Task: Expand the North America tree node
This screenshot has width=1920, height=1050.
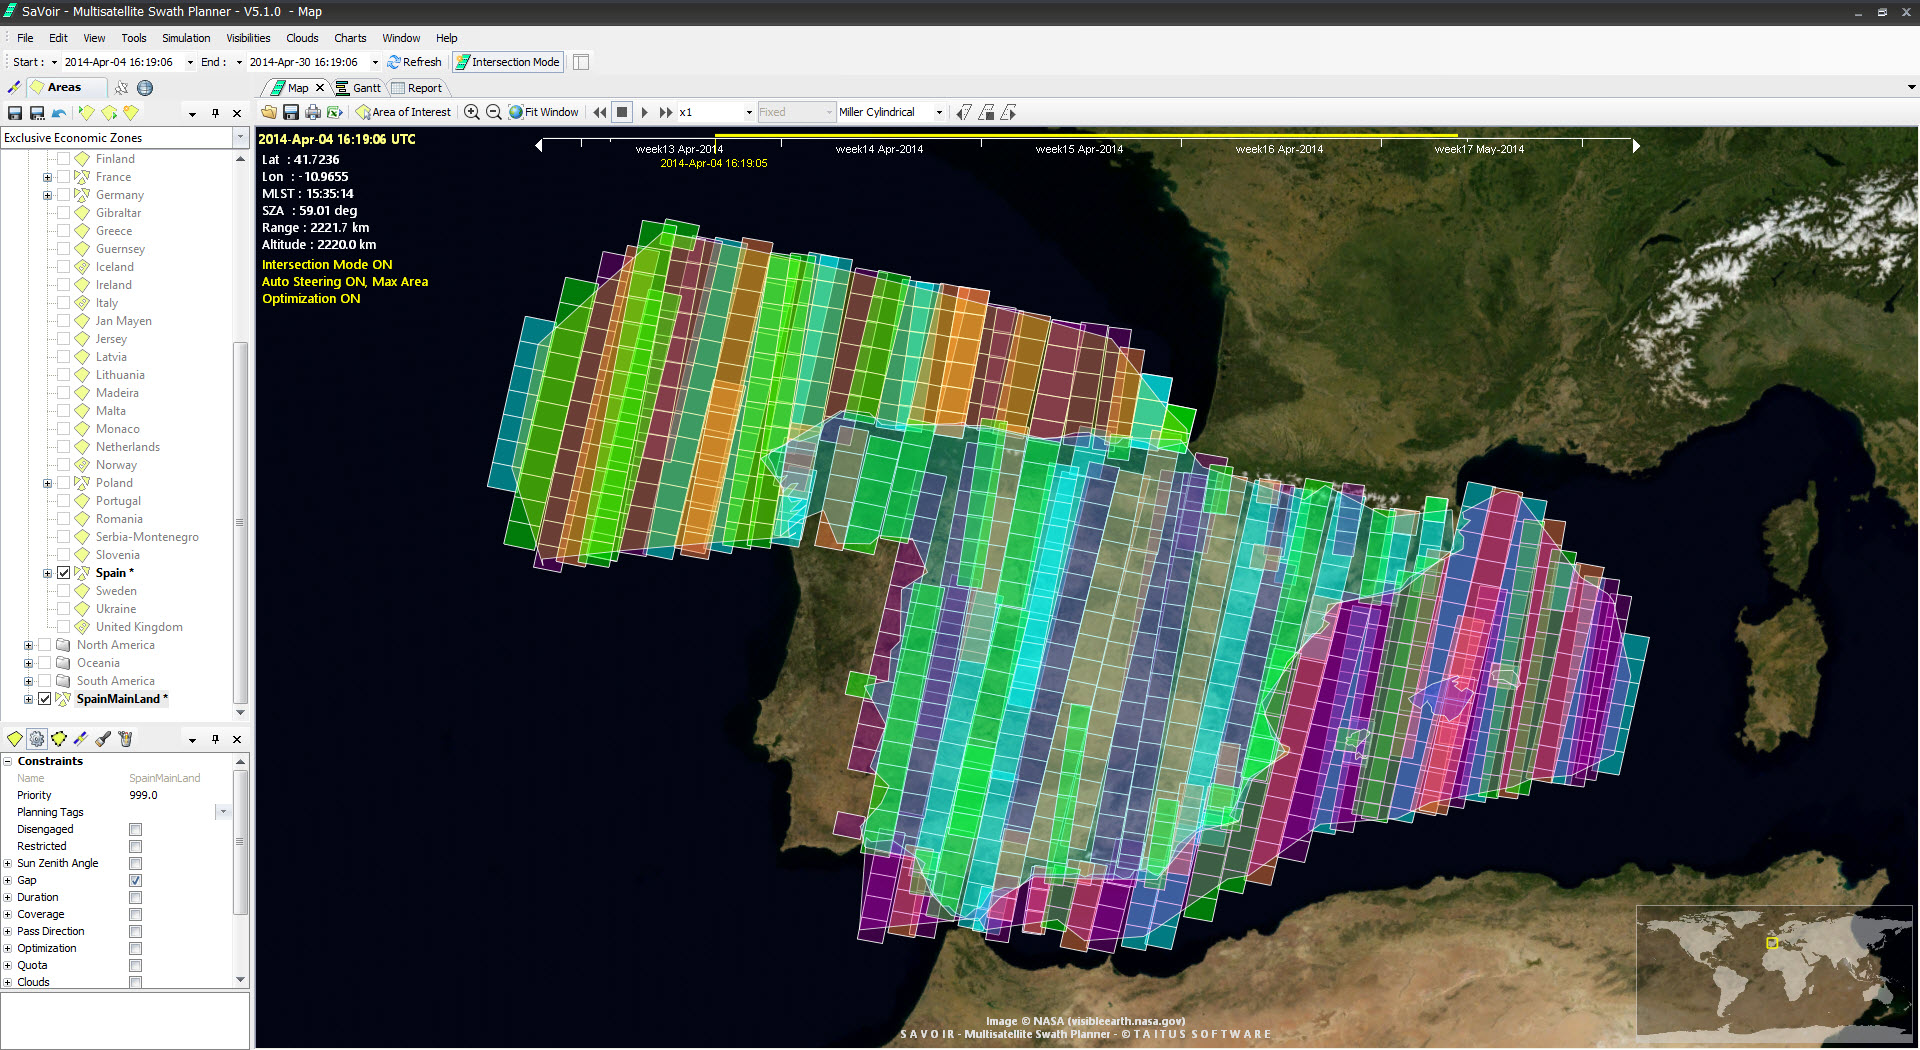Action: point(28,645)
